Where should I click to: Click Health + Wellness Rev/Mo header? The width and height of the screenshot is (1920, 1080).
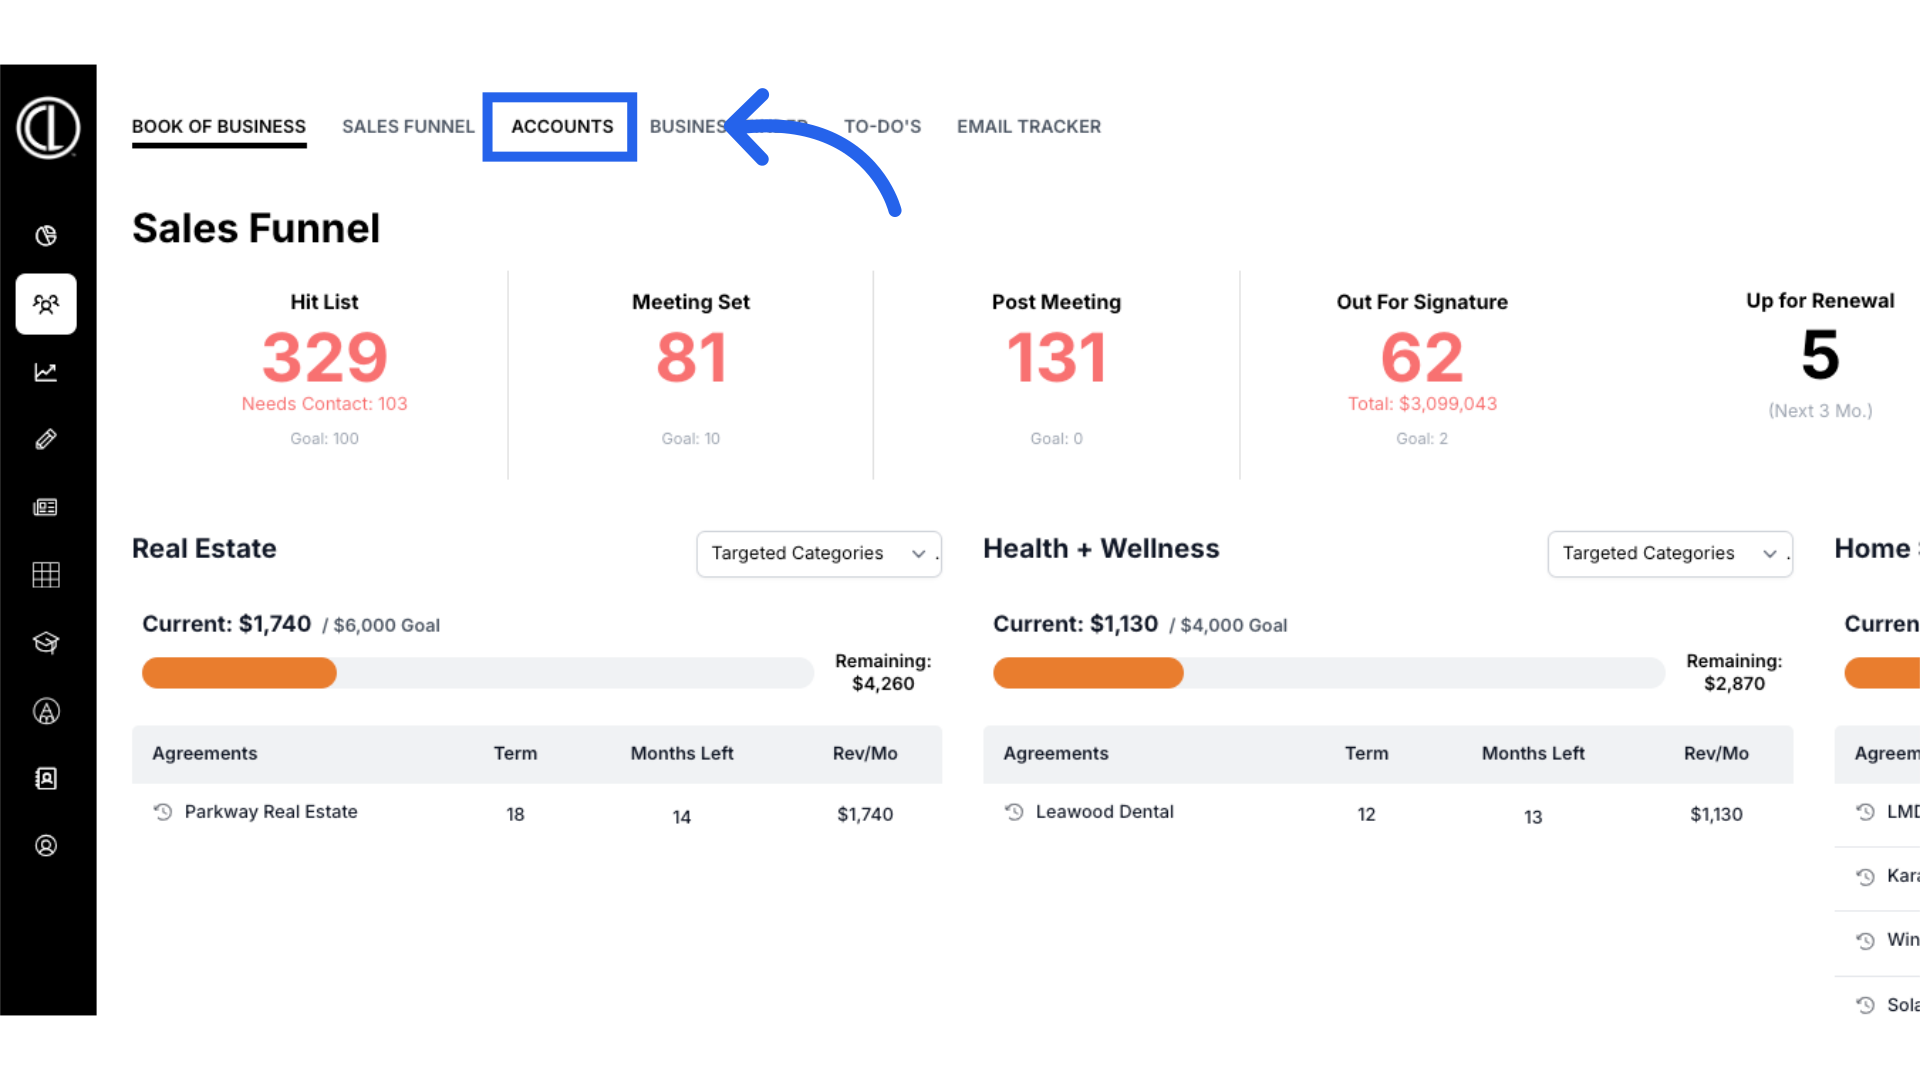click(1716, 754)
